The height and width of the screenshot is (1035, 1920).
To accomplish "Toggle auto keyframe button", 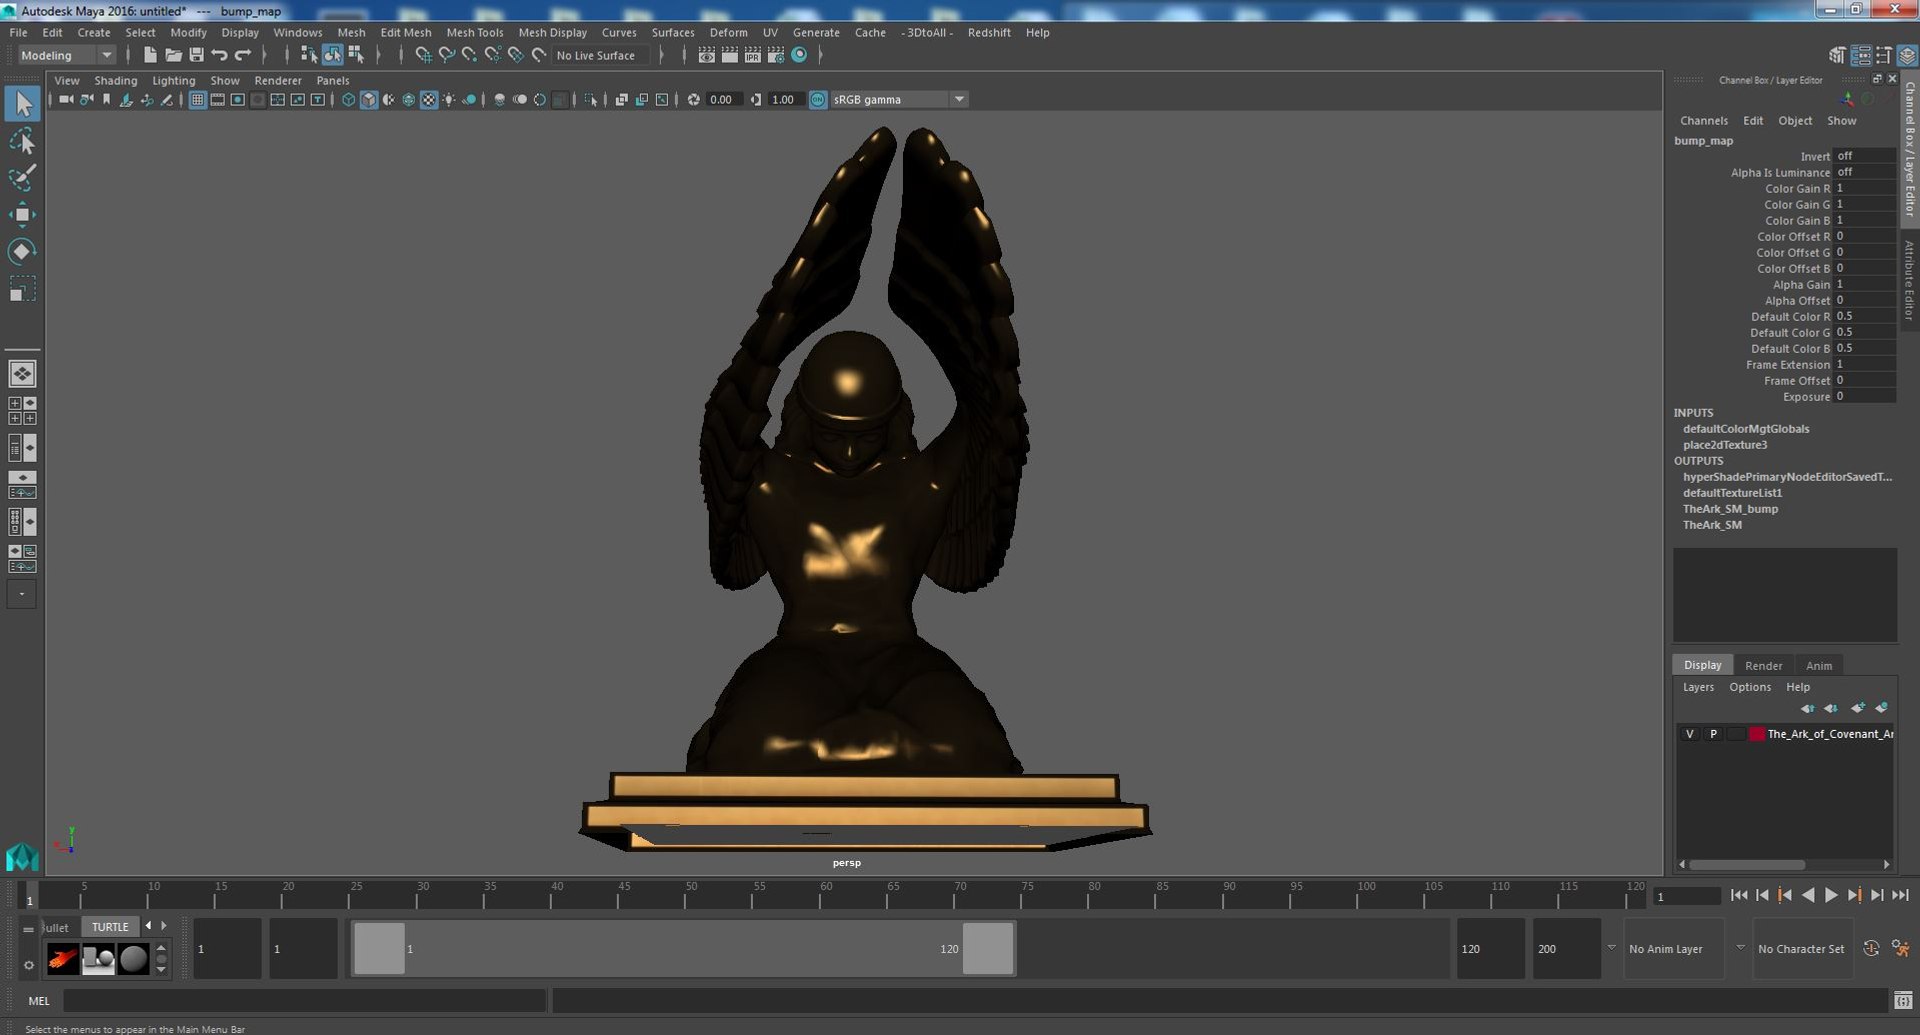I will (1871, 948).
